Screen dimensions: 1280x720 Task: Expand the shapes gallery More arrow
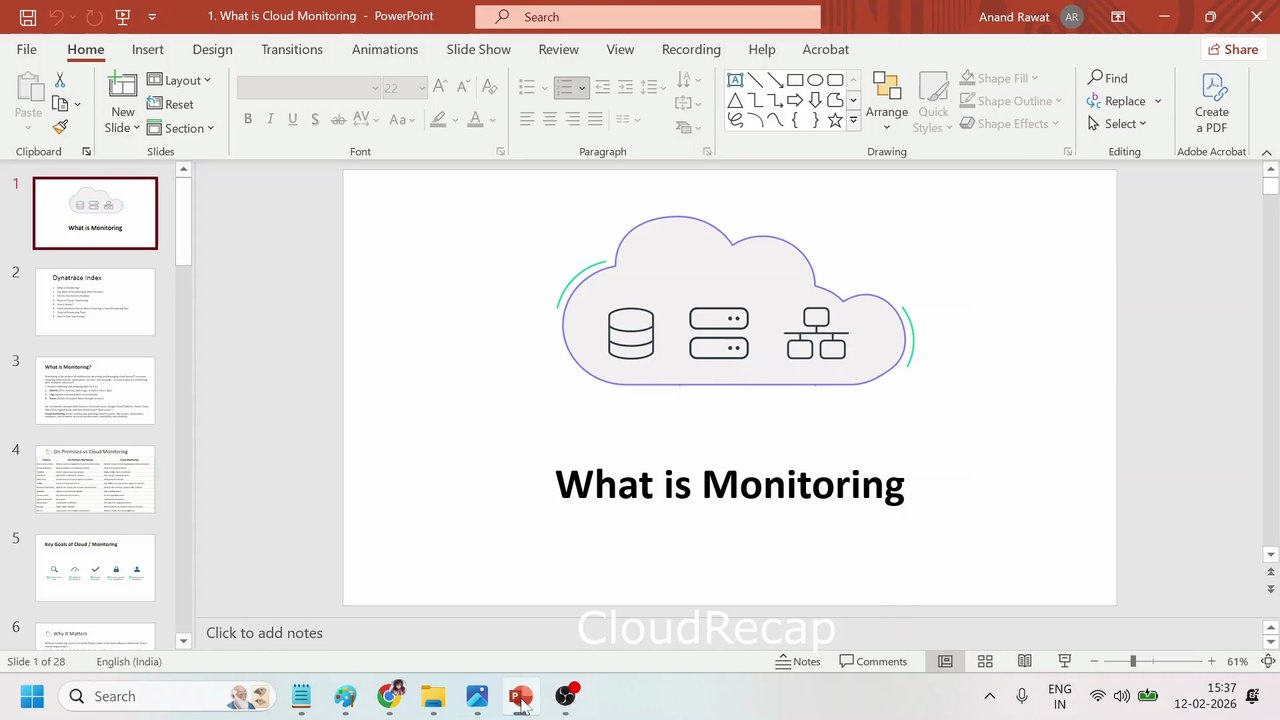[853, 120]
